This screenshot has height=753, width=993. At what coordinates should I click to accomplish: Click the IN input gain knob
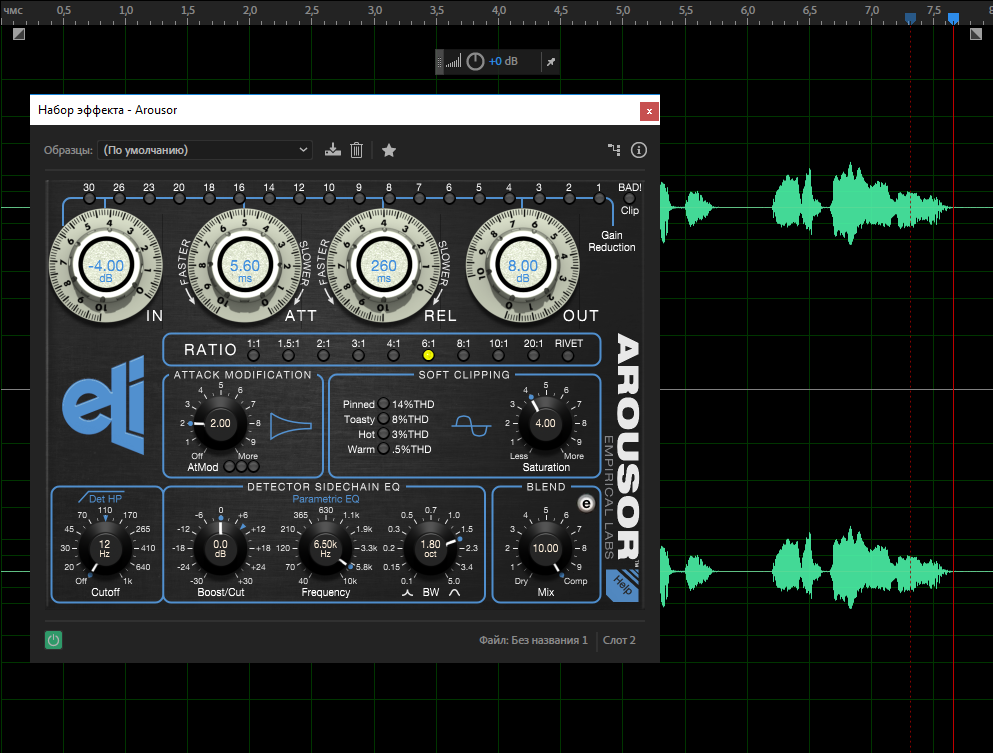click(x=105, y=266)
